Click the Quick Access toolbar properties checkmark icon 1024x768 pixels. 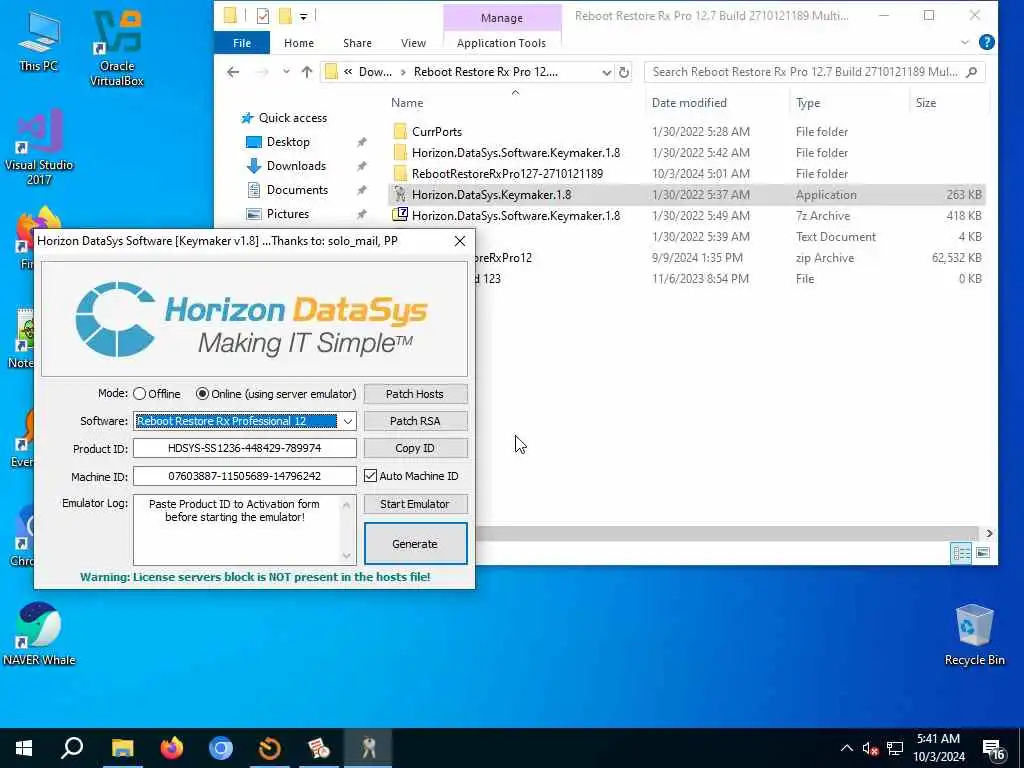[263, 16]
